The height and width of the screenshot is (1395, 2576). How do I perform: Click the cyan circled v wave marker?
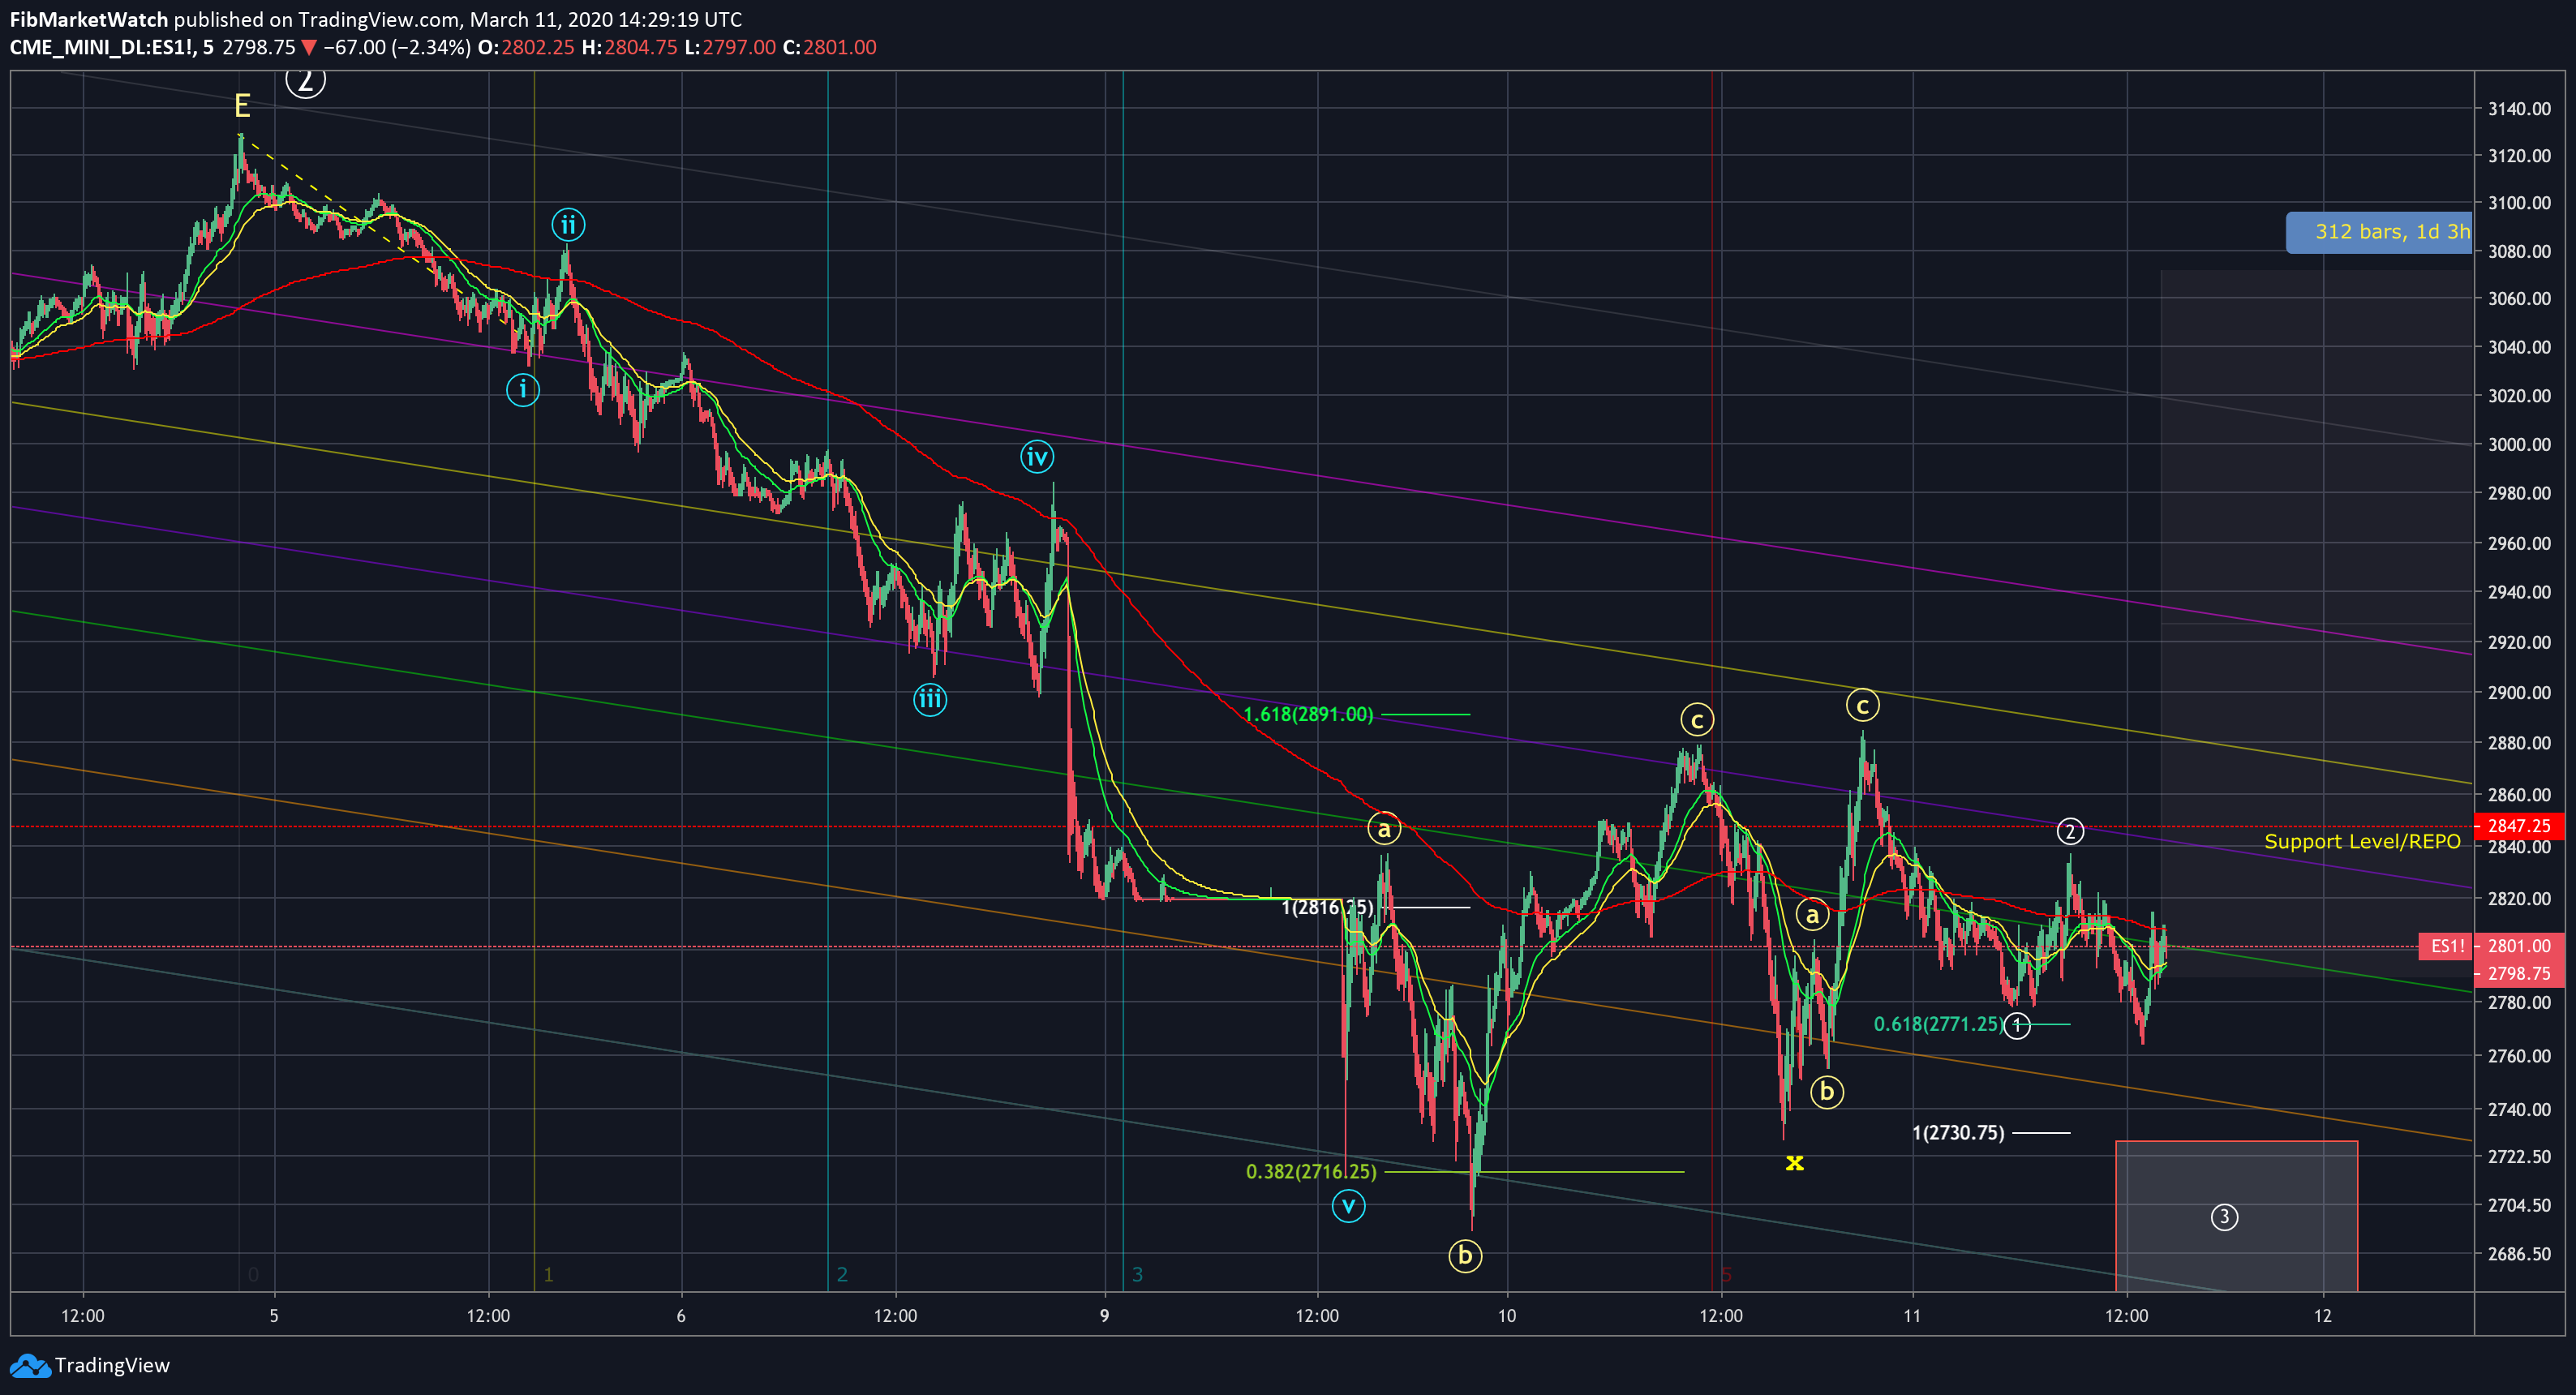pos(1348,1206)
